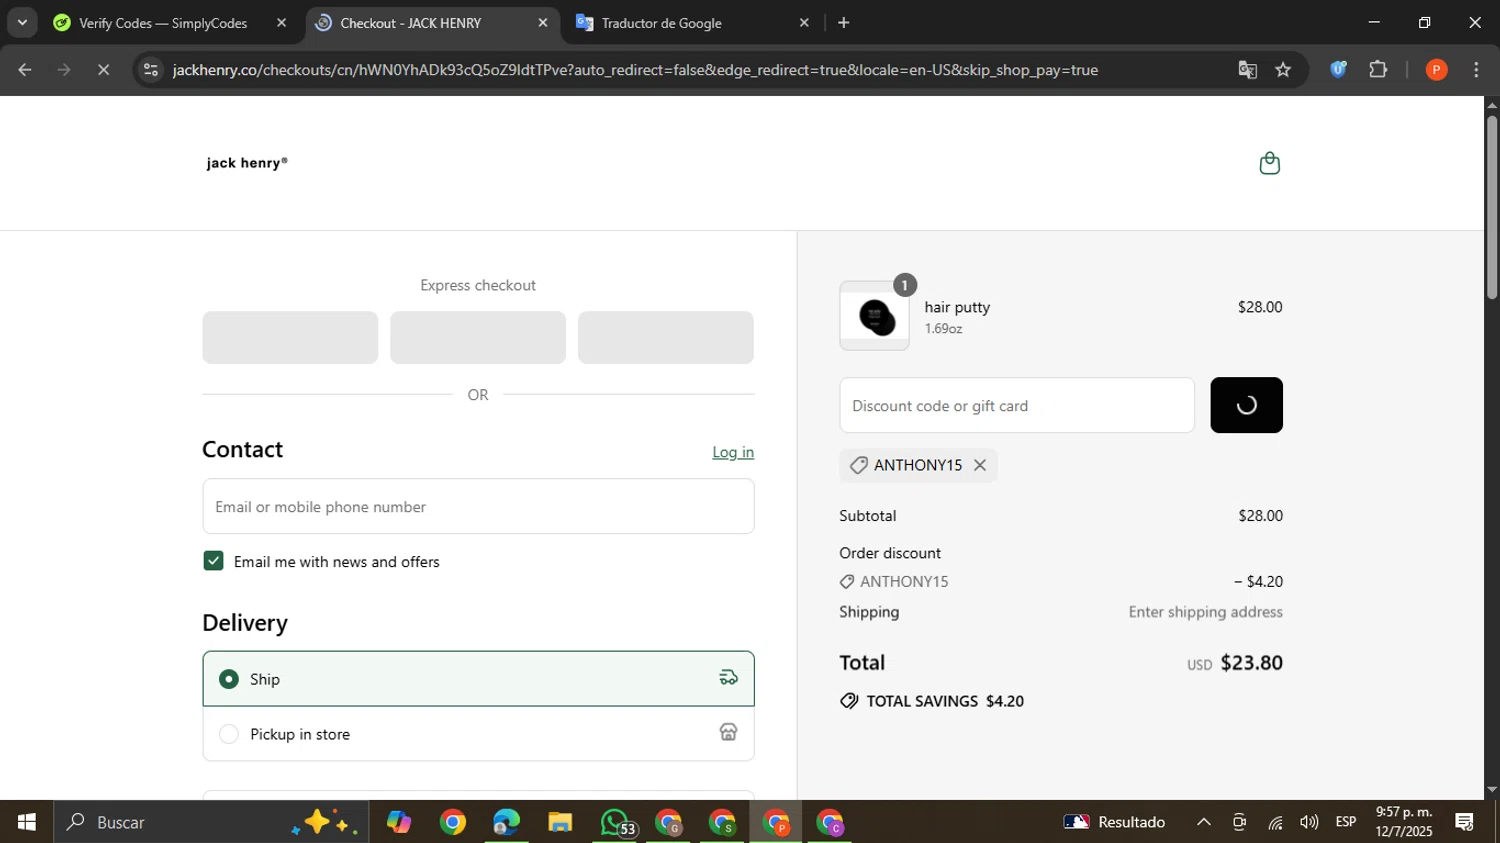1500x843 pixels.
Task: Remove the ANTHONY15 discount code
Action: pos(980,465)
